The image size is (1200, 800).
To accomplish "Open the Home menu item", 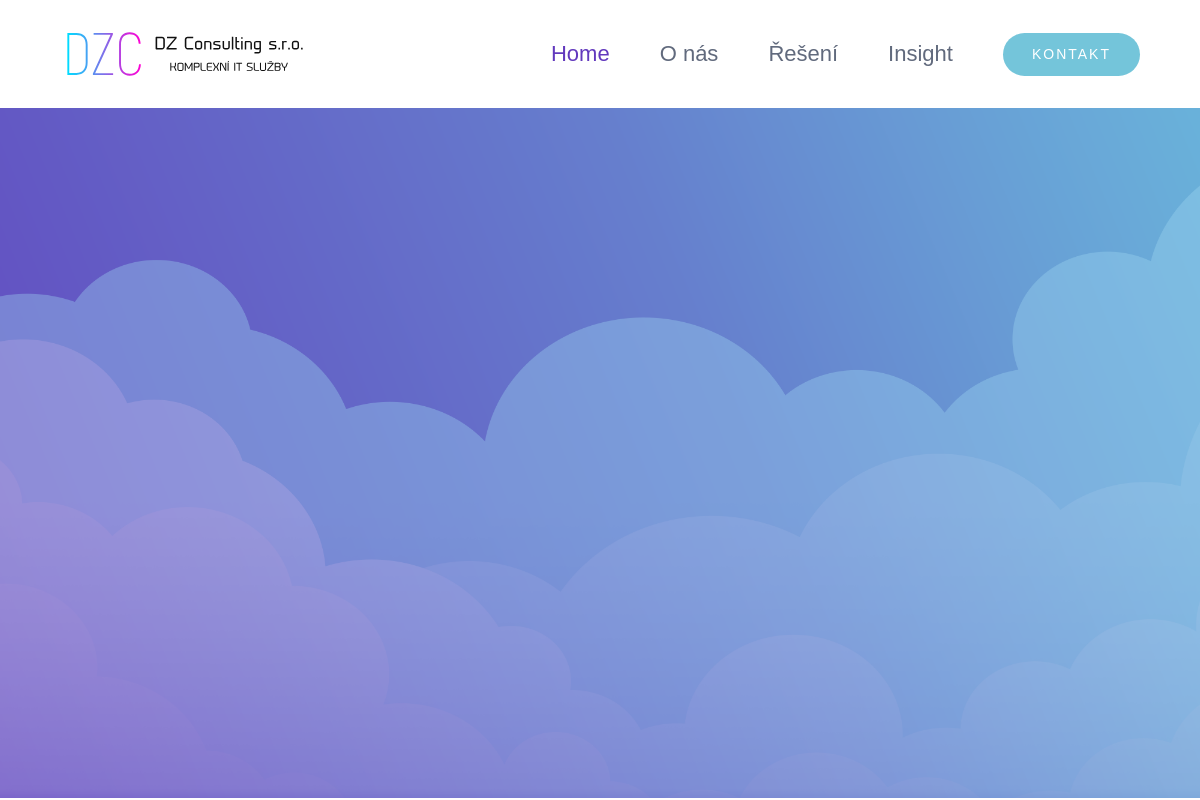I will [580, 54].
